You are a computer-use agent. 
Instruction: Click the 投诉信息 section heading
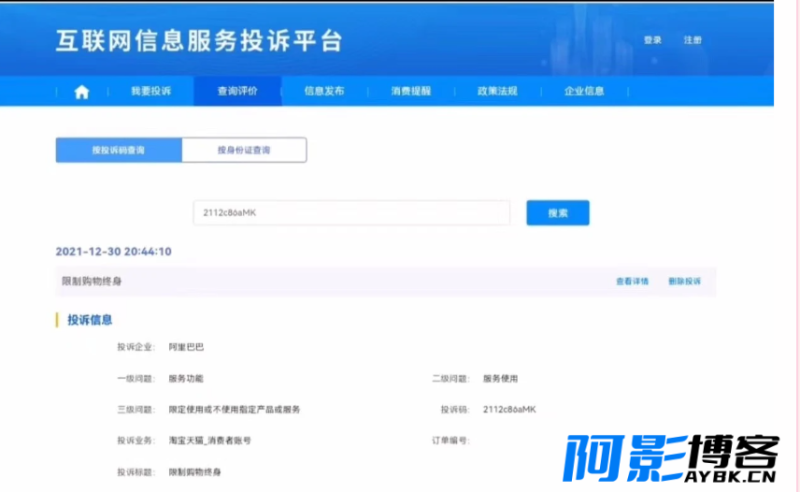pyautogui.click(x=90, y=320)
